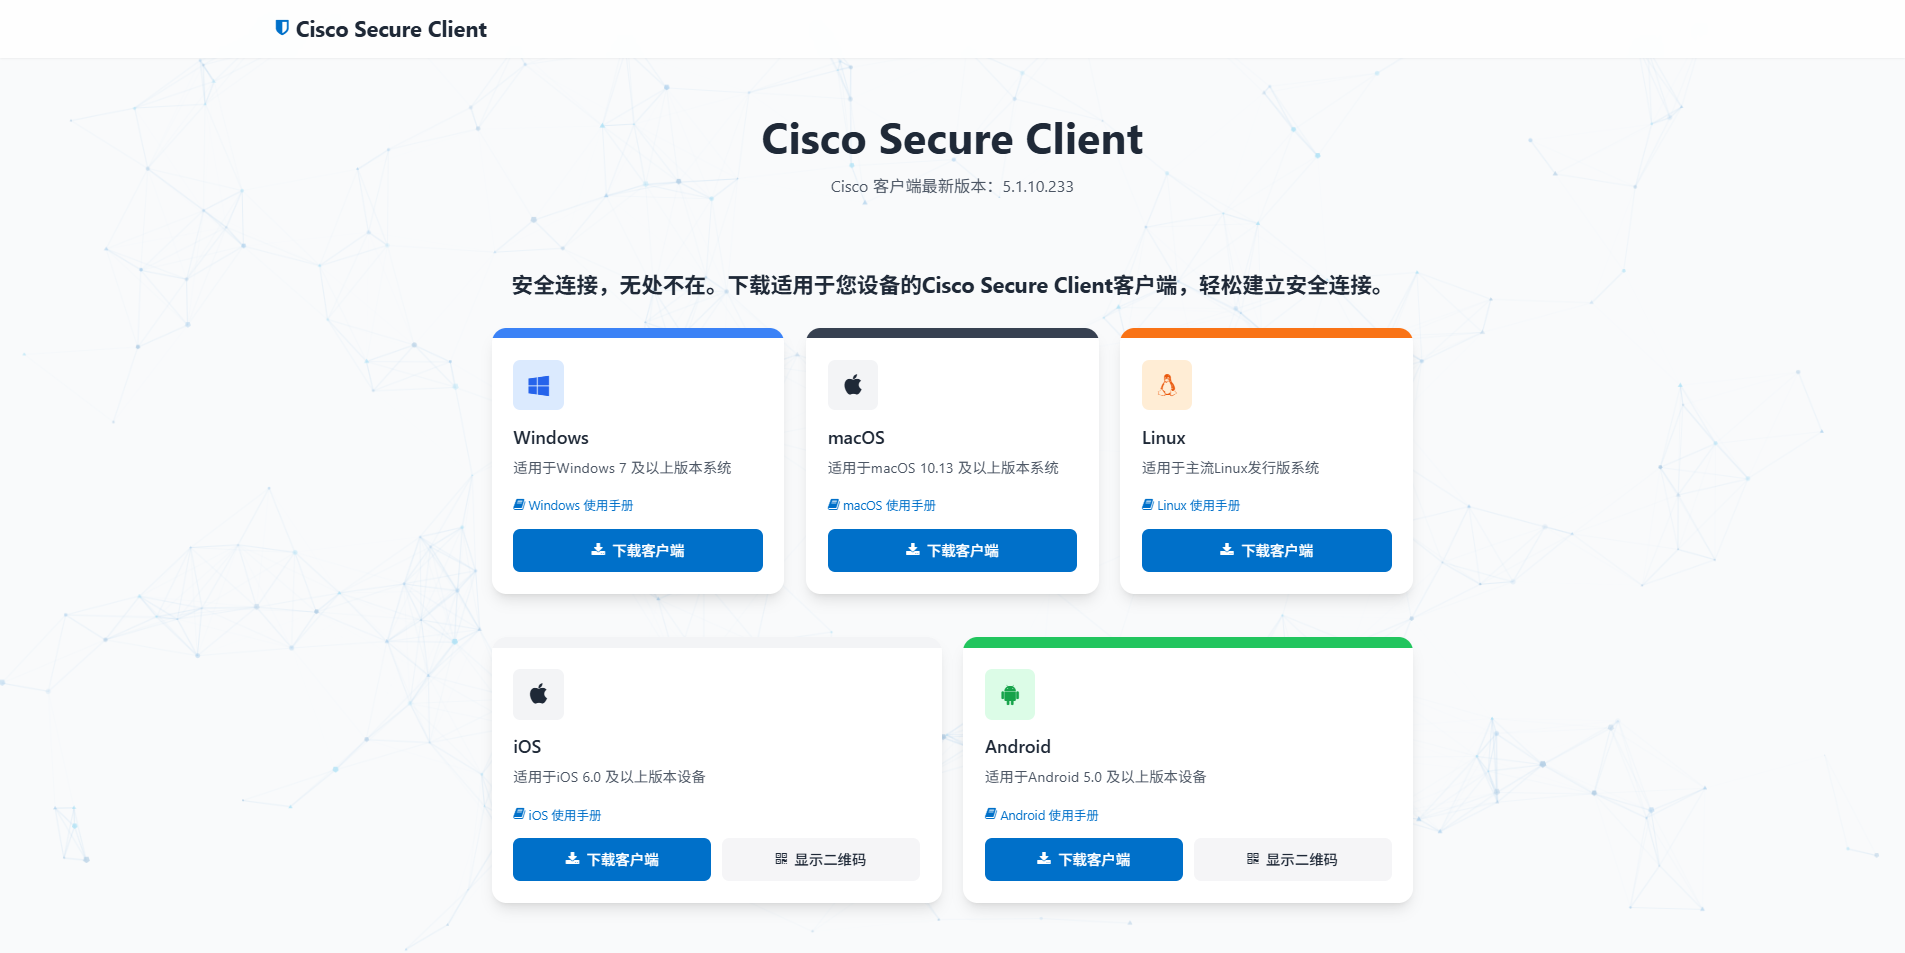Viewport: 1905px width, 953px height.
Task: Download the macOS client
Action: coord(952,550)
